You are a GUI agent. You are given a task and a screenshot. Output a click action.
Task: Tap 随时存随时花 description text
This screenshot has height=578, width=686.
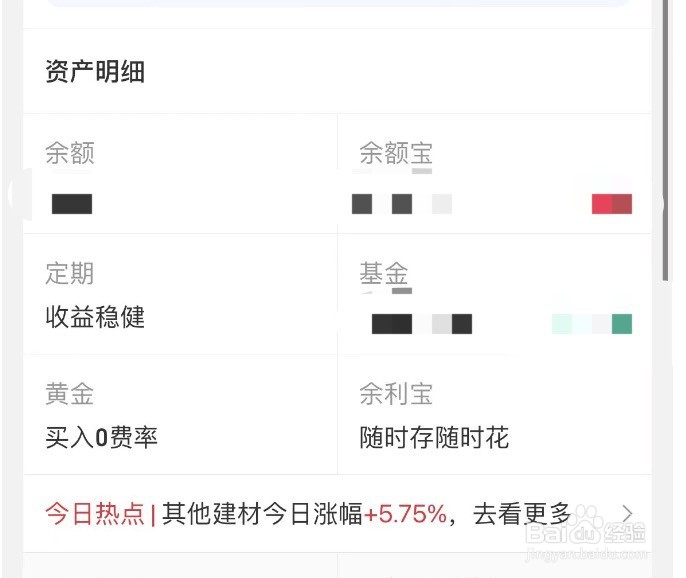[x=434, y=437]
